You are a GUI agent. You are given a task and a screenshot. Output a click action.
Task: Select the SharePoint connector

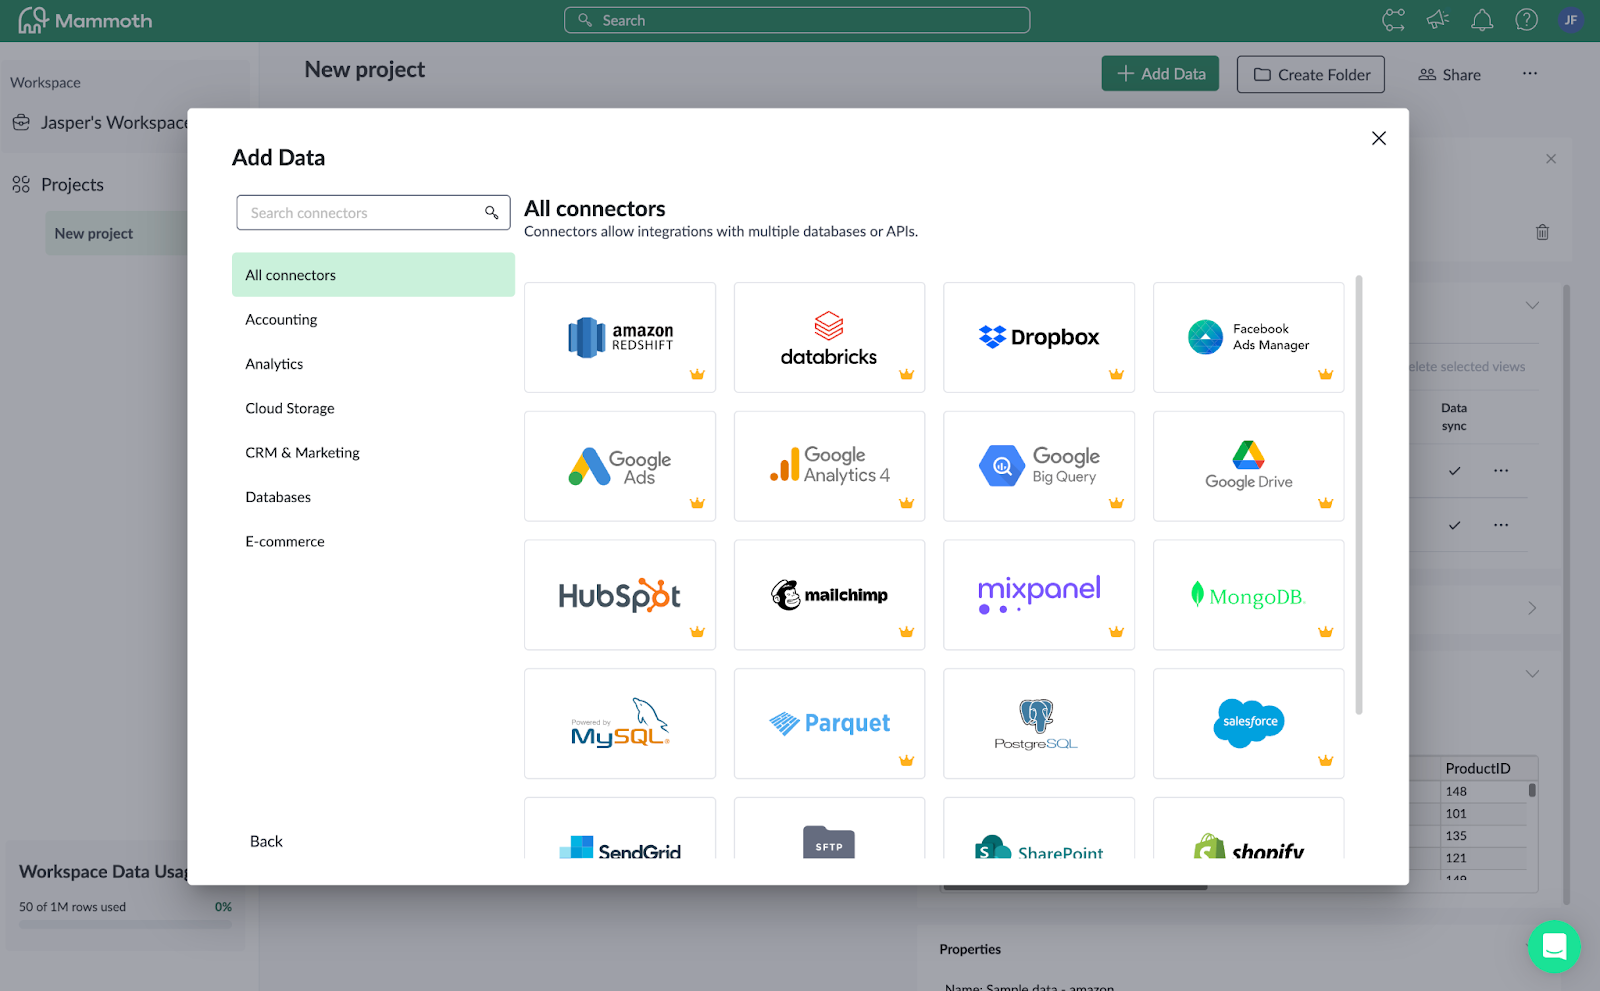click(x=1039, y=829)
